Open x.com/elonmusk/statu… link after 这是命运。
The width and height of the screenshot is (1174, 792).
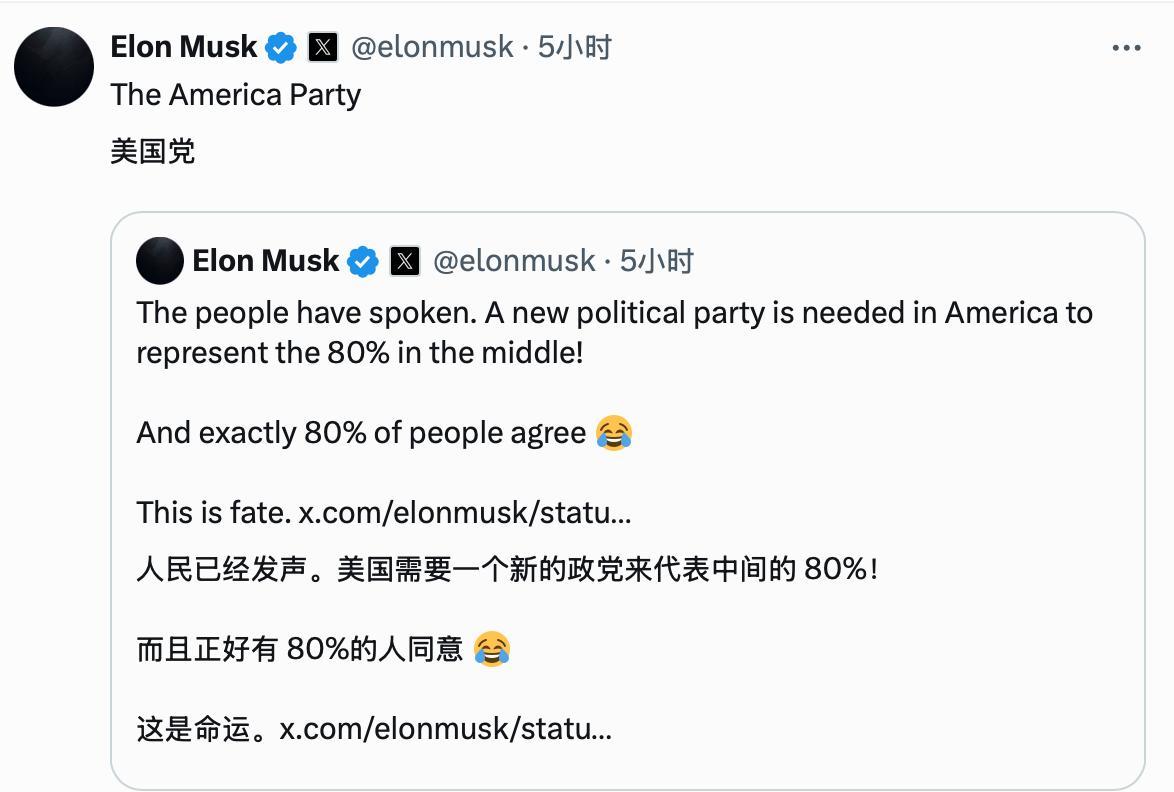(445, 728)
